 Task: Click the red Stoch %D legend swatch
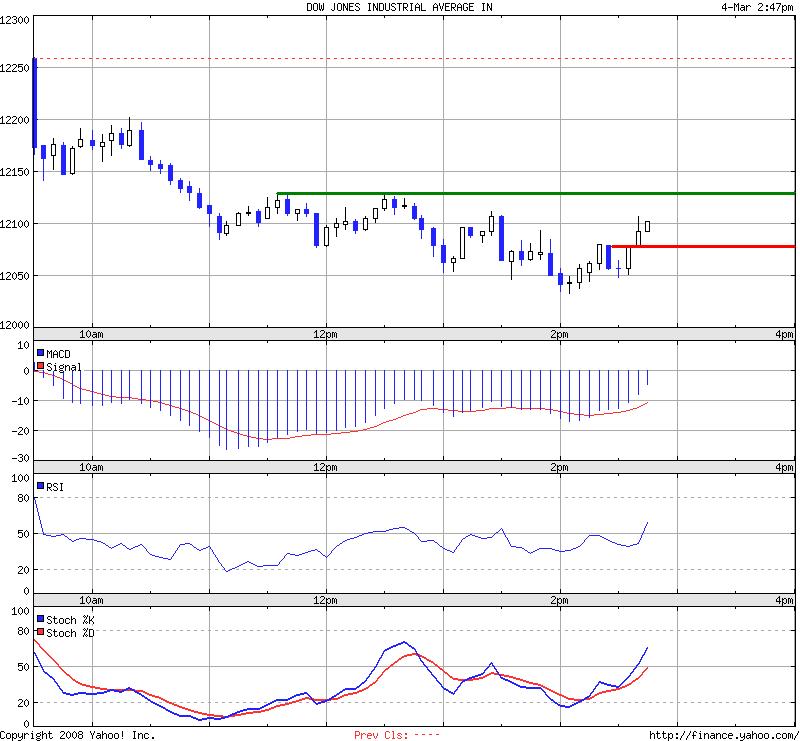click(x=40, y=632)
